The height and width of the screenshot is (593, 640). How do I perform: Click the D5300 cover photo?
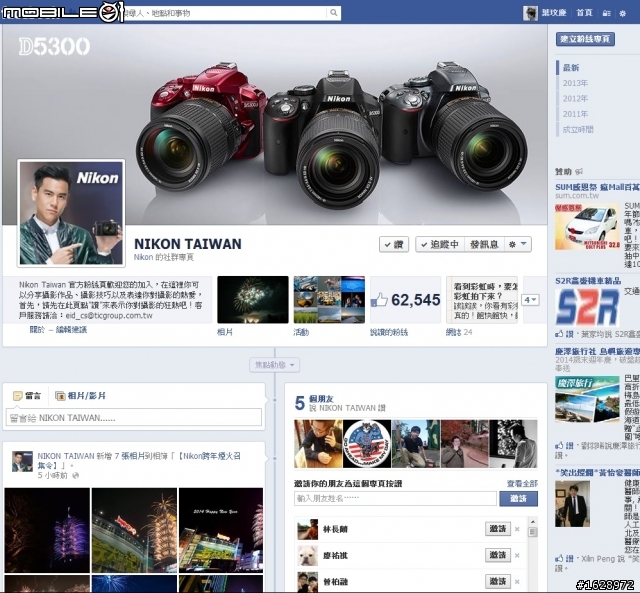click(275, 124)
